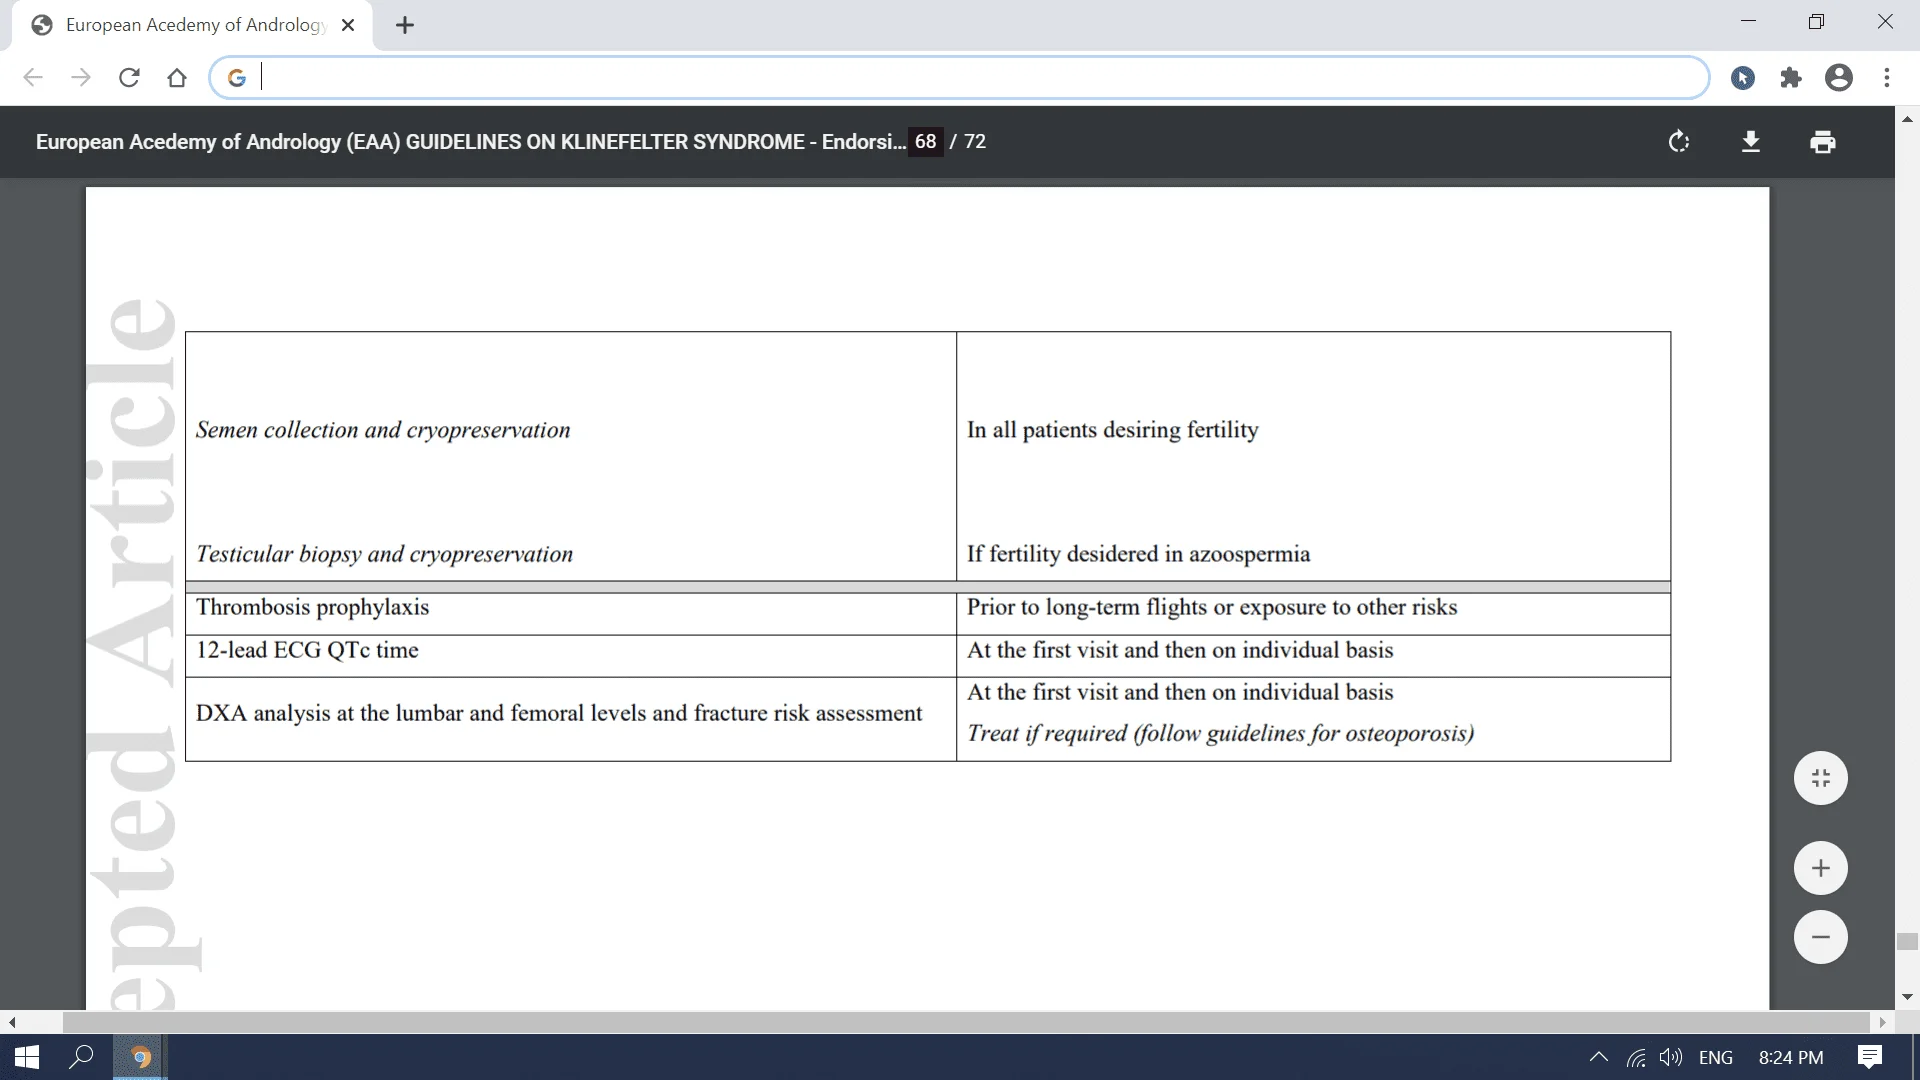Click the Chrome taskbar icon
The image size is (1920, 1080).
tap(140, 1057)
